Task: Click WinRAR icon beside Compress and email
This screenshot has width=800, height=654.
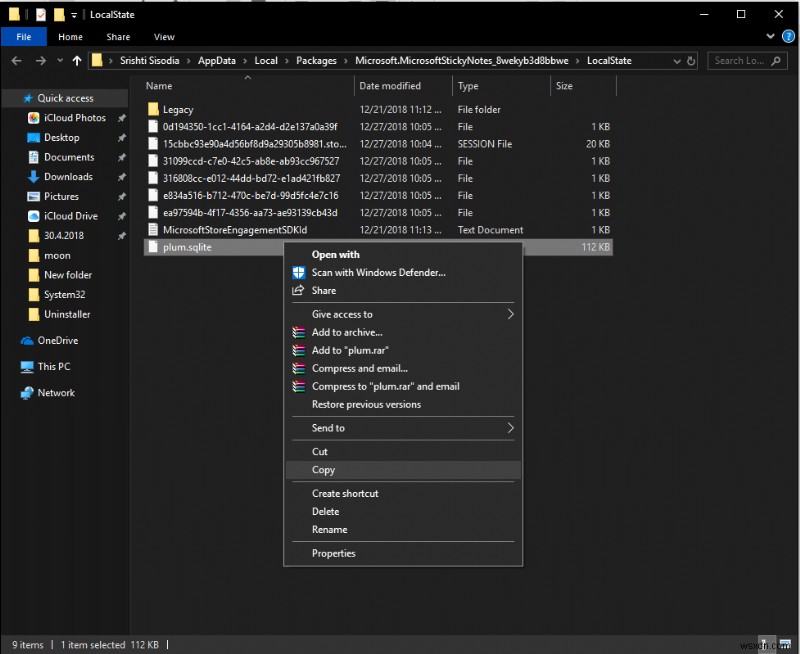Action: click(298, 368)
